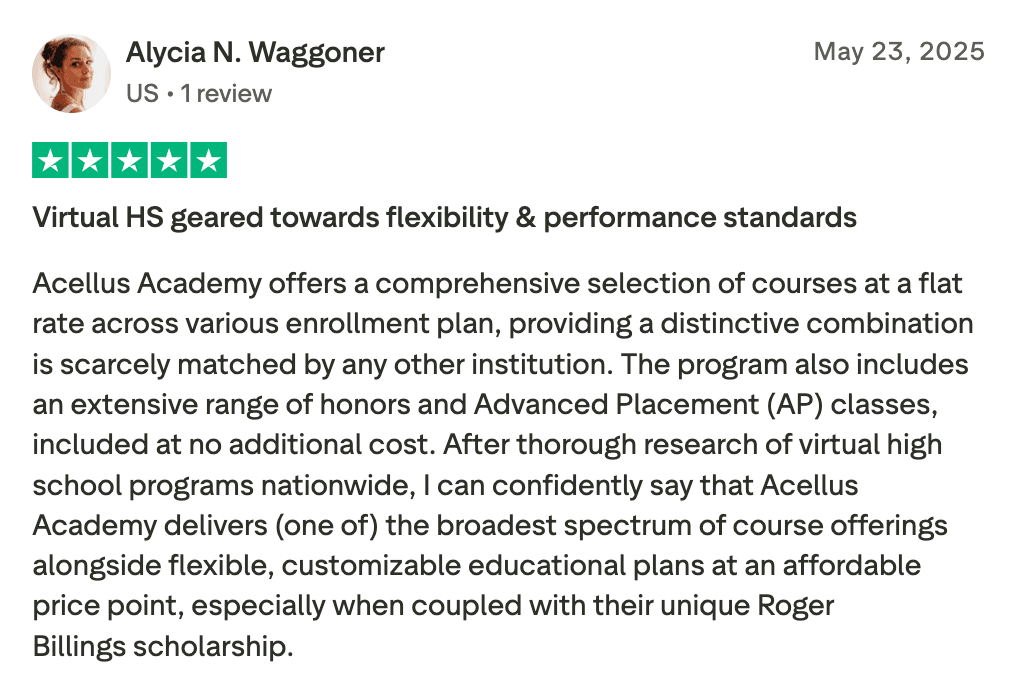Click the word "Roger" in the review
The image size is (1034, 692).
796,606
